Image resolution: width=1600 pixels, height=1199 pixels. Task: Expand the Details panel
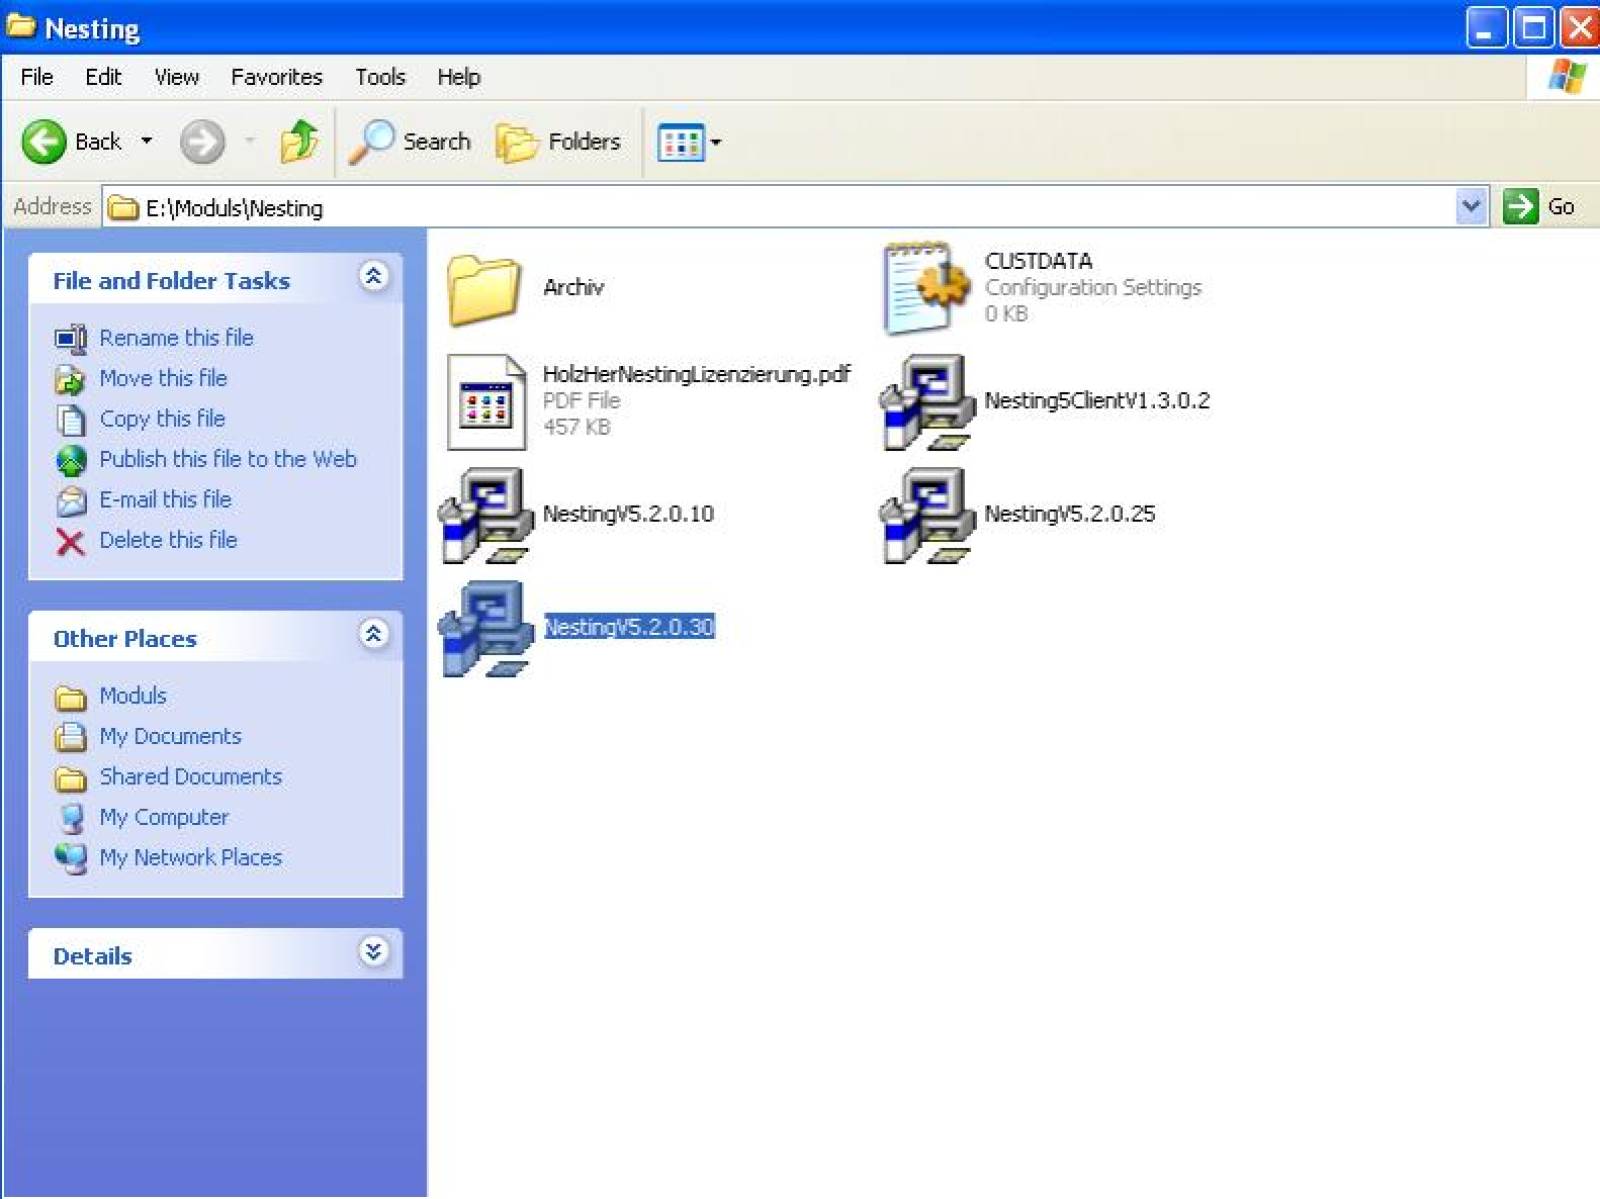pos(373,951)
